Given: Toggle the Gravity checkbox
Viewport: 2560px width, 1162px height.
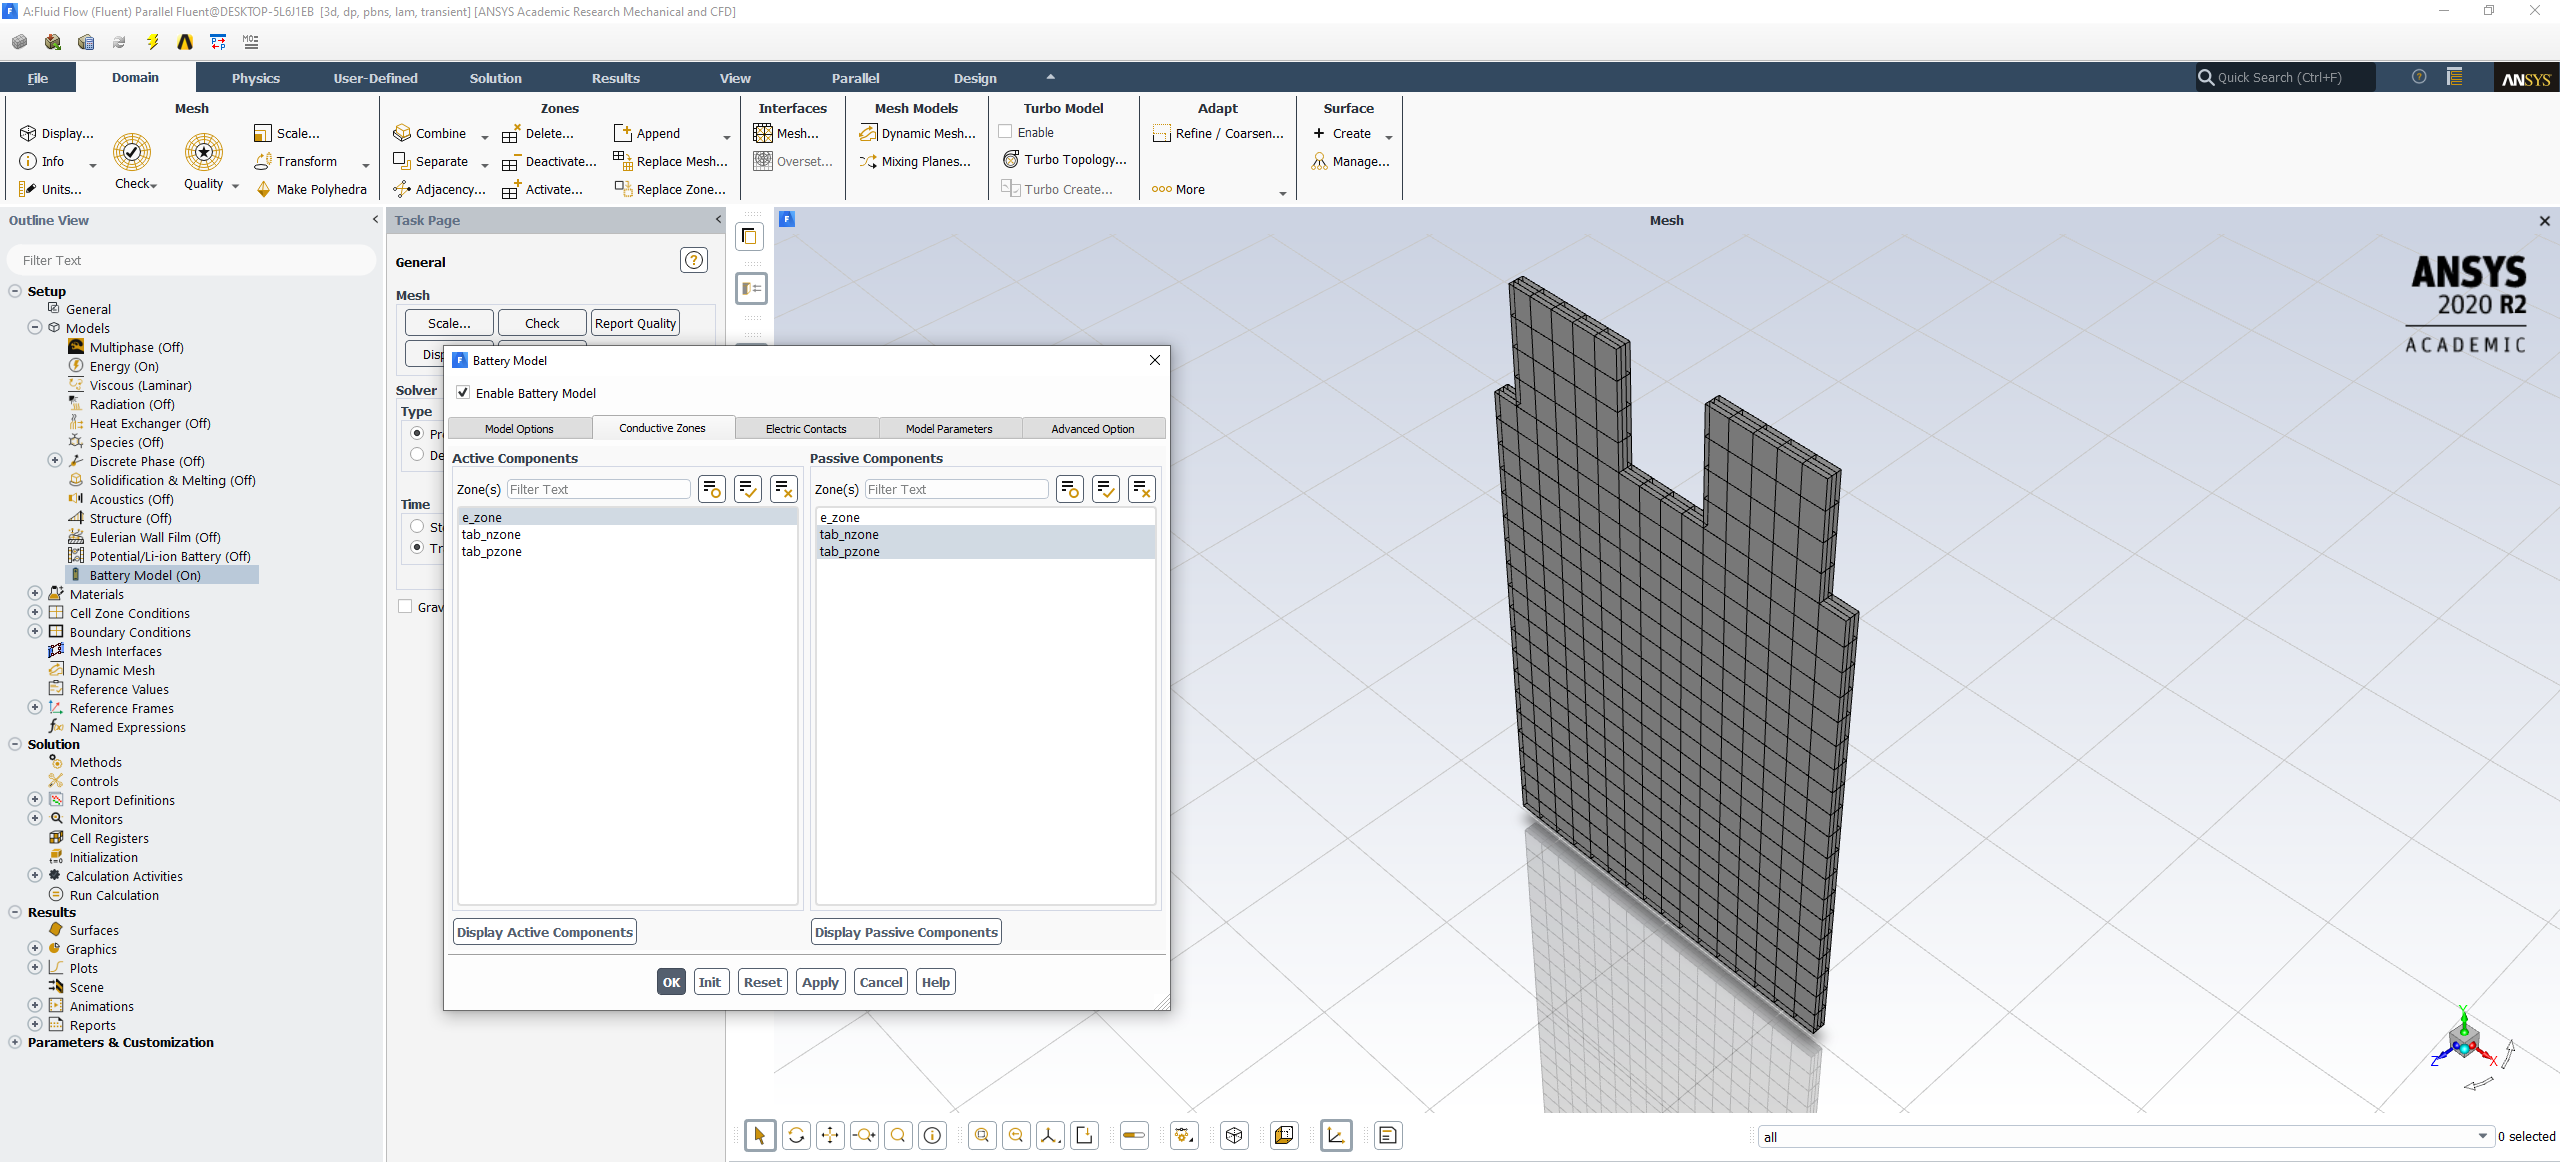Looking at the screenshot, I should coord(406,607).
